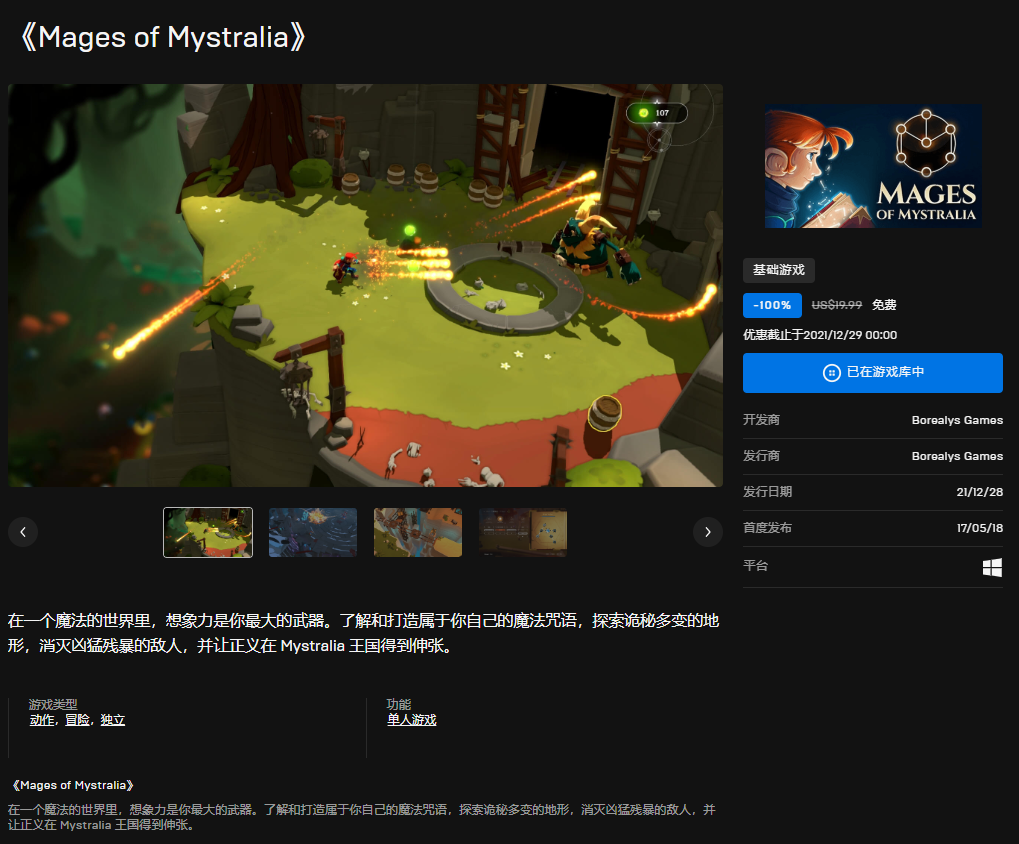Click the developer value Borealys Games
Image resolution: width=1019 pixels, height=844 pixels.
957,420
